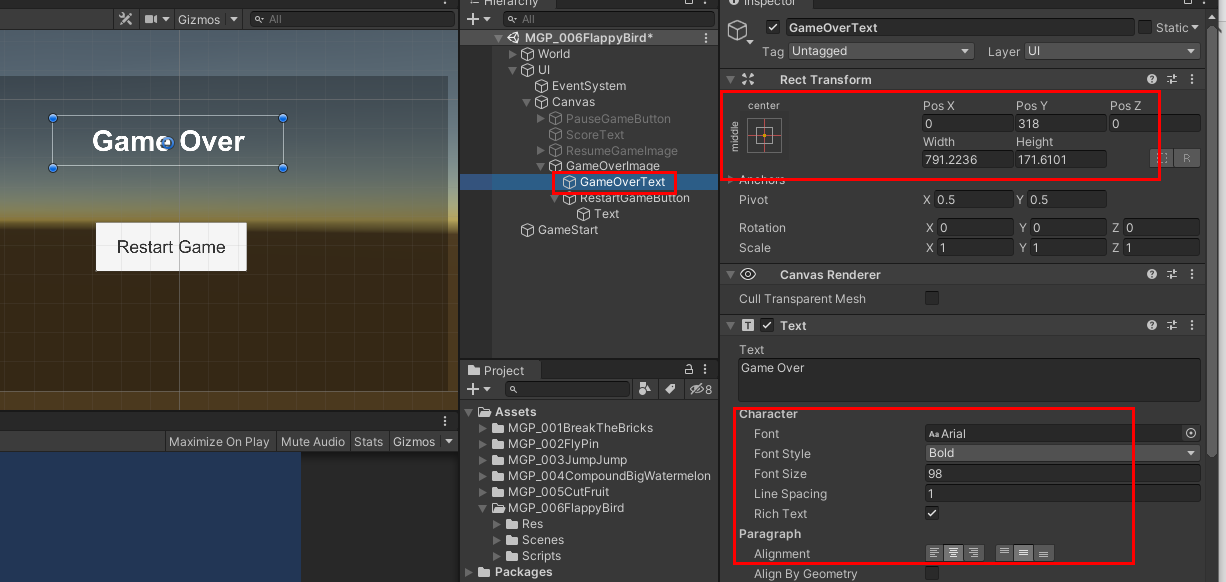
Task: Select the Game Over text in Scene view
Action: (x=168, y=142)
